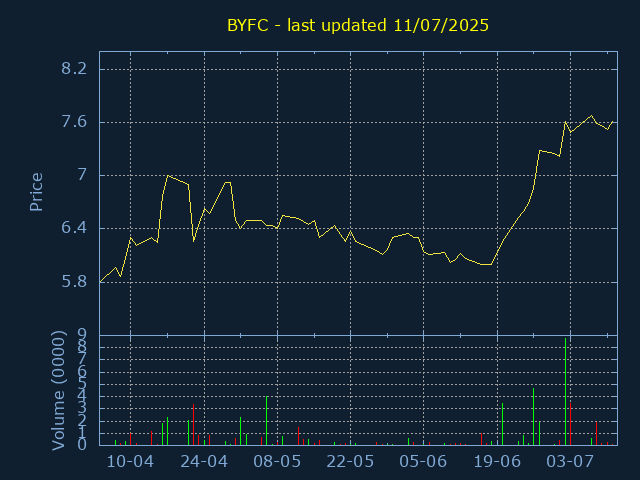The width and height of the screenshot is (640, 480).
Task: Click the vertical Price axis title
Action: click(36, 192)
